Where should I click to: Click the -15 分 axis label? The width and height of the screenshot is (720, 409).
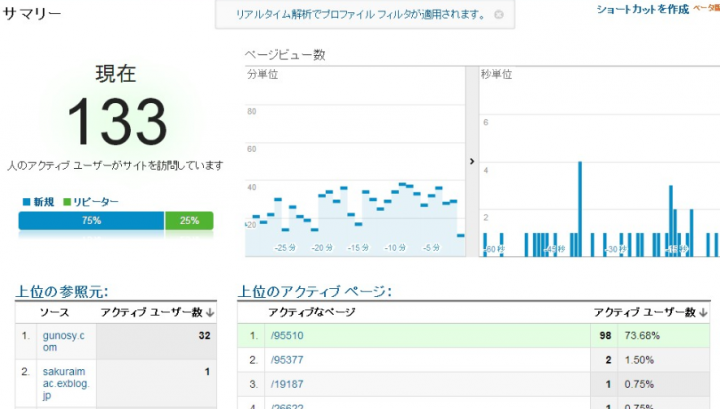tap(358, 248)
